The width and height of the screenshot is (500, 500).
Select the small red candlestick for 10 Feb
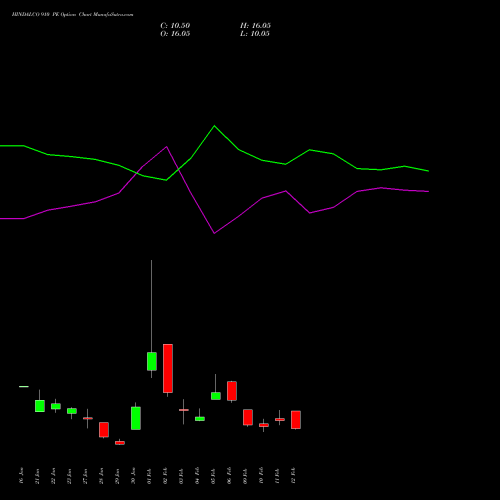coord(264,425)
